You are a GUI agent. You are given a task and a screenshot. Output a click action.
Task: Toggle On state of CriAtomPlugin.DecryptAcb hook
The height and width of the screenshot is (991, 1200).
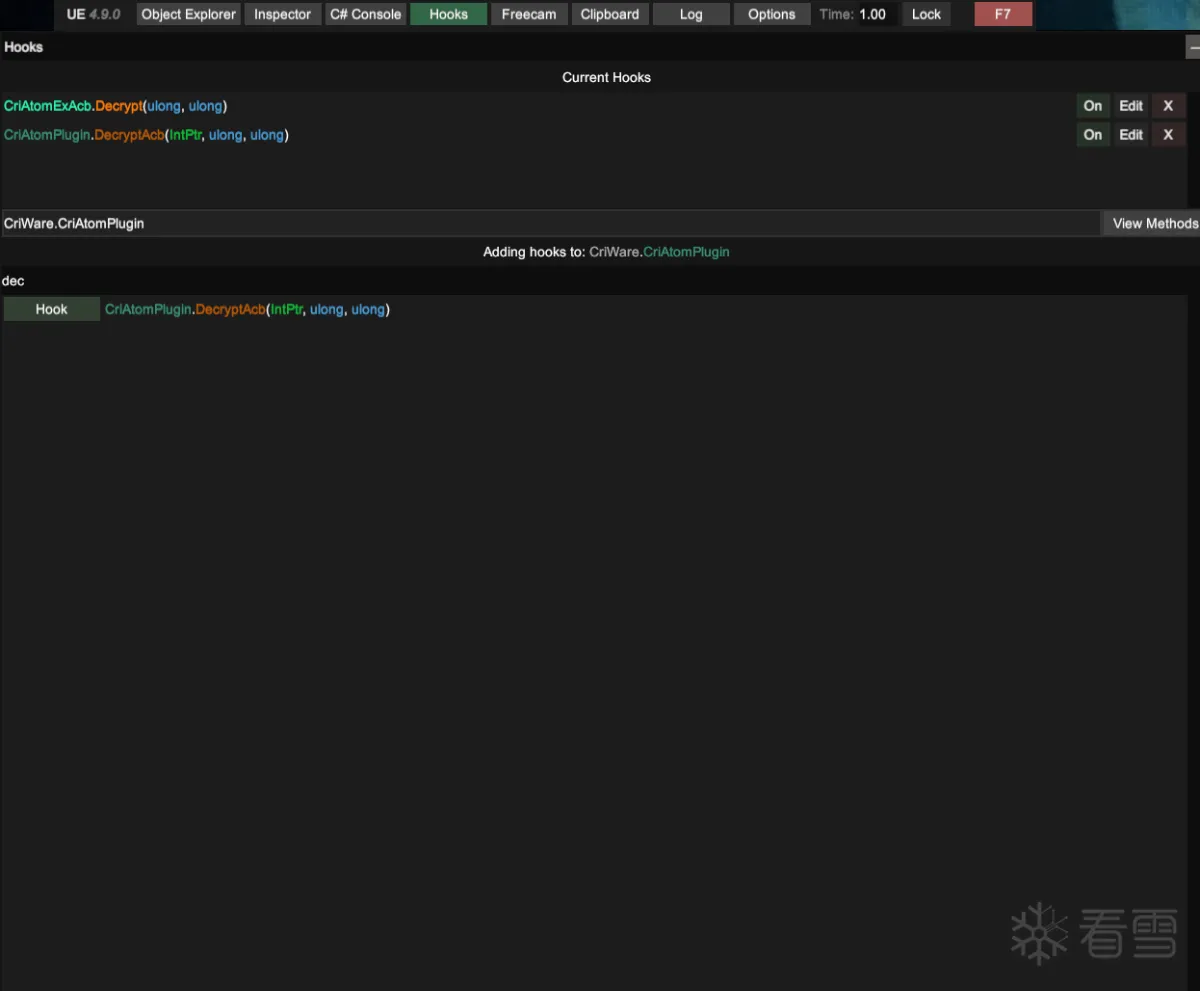click(1092, 134)
